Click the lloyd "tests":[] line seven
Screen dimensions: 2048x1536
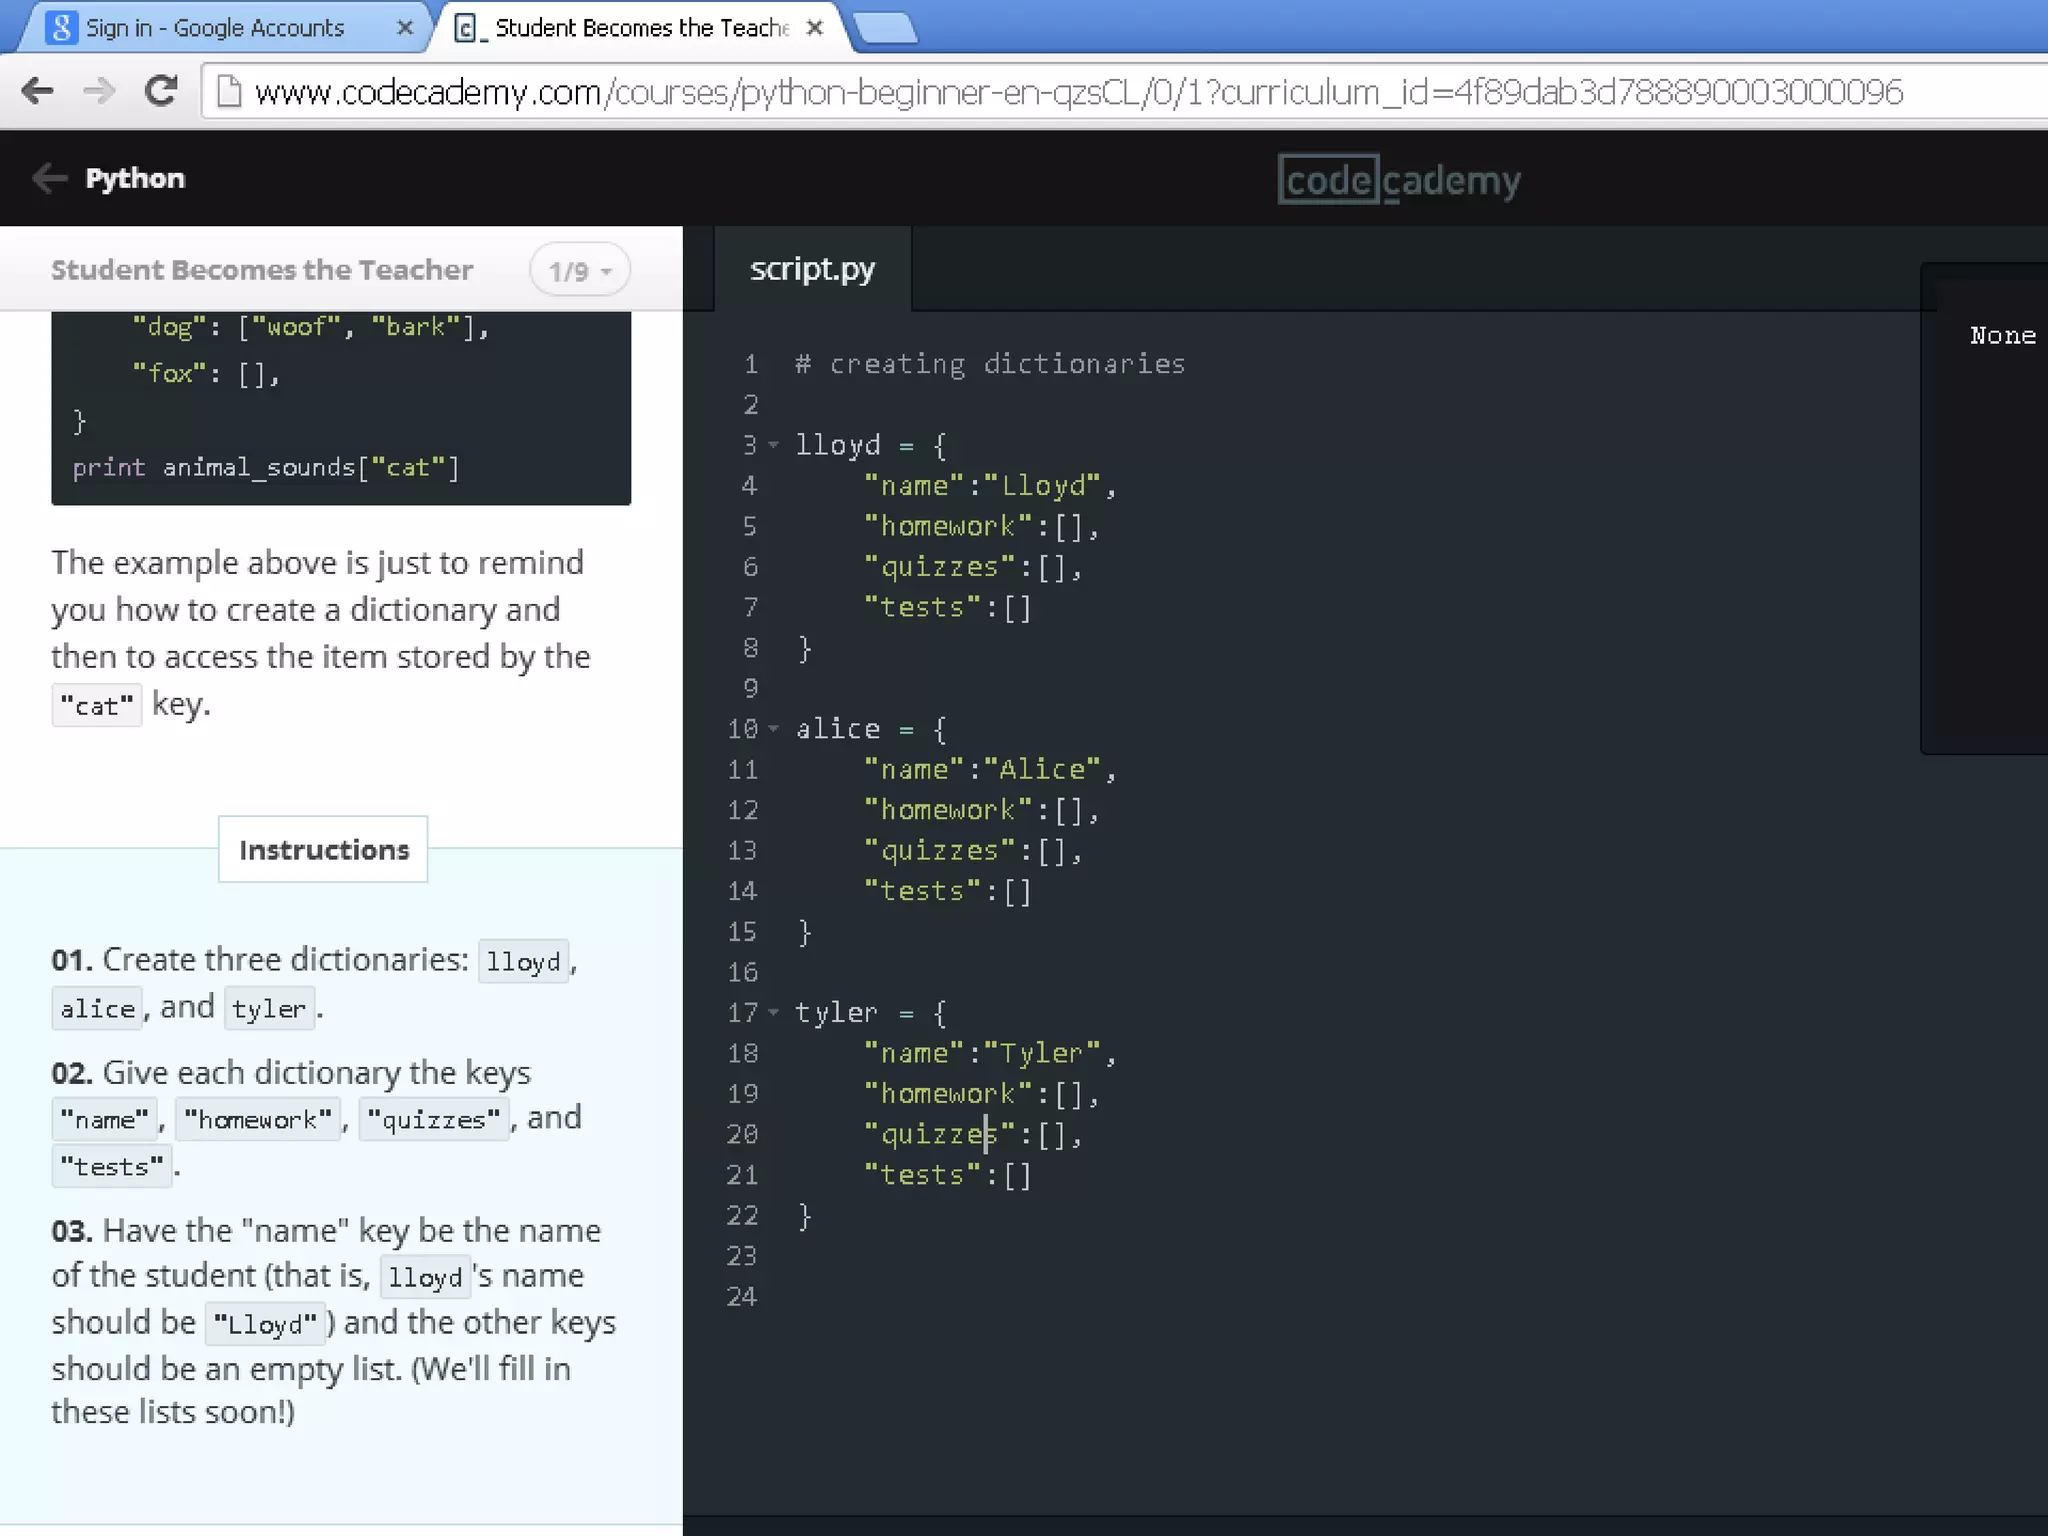[x=948, y=608]
